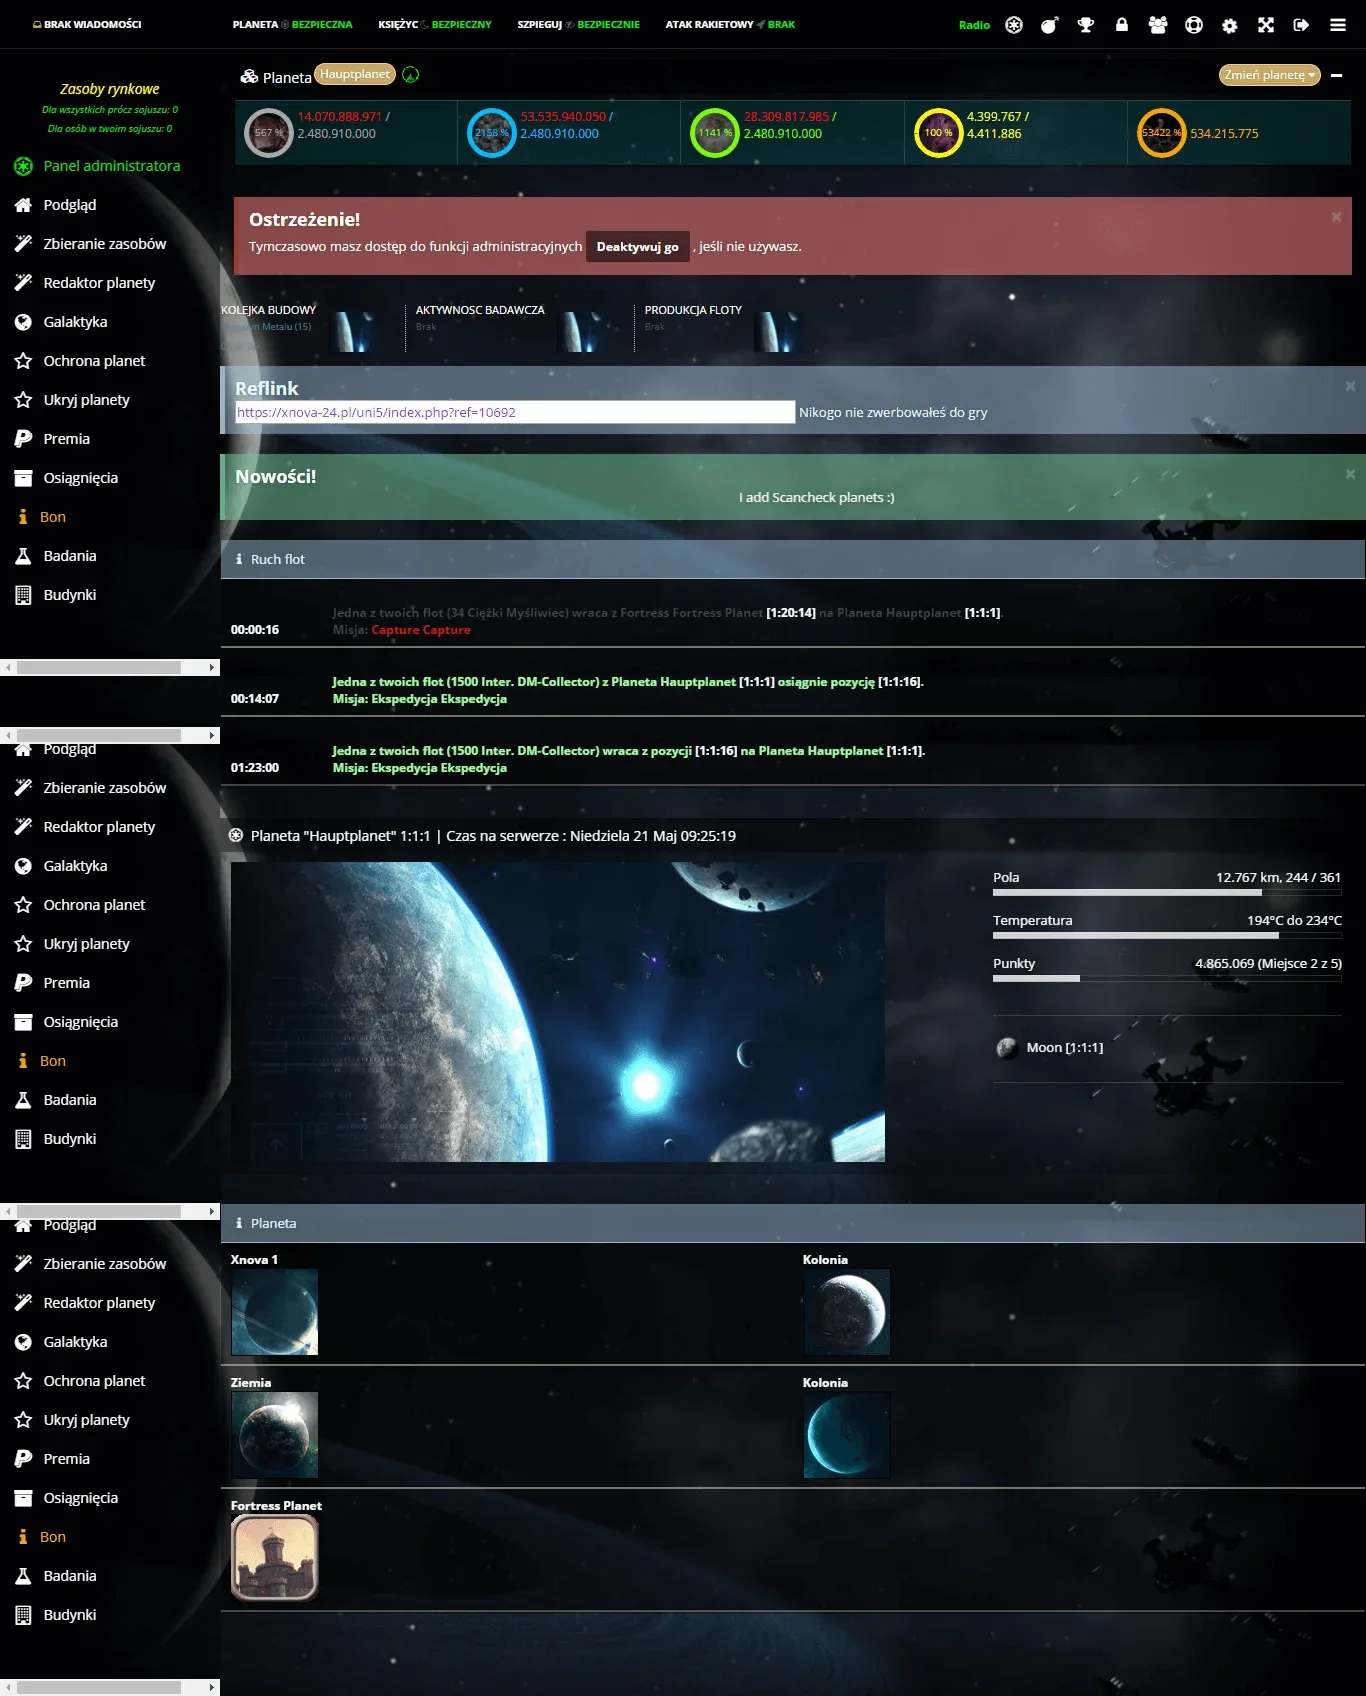The height and width of the screenshot is (1696, 1366).
Task: Click the Temperatura progress bar
Action: (x=1167, y=935)
